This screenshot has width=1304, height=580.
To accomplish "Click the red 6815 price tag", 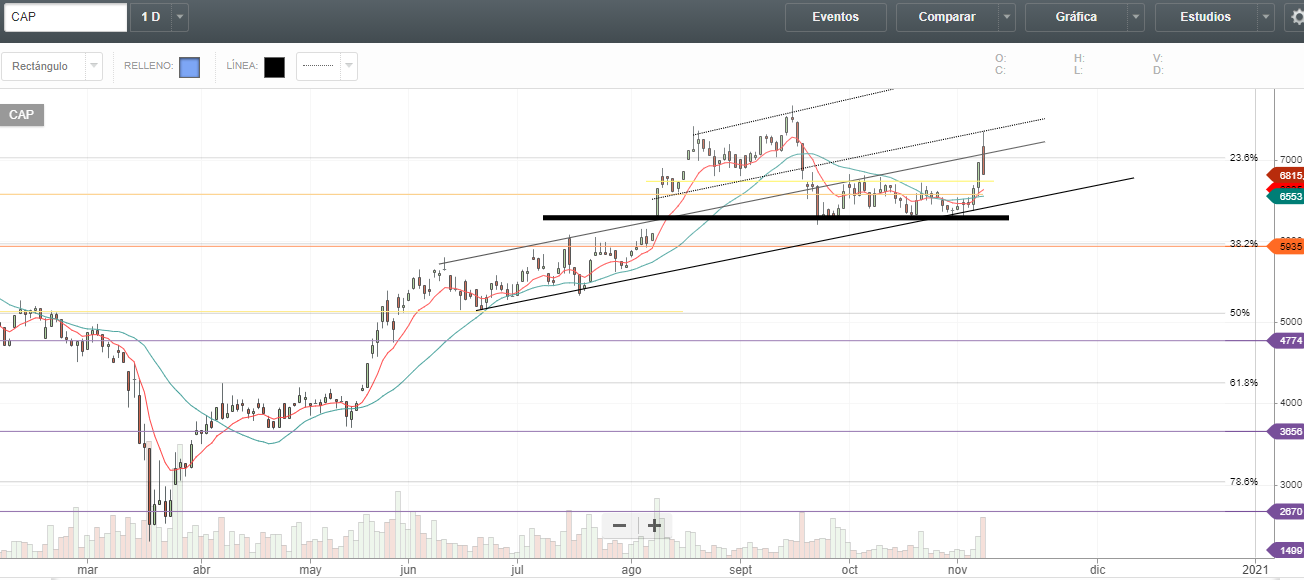I will click(x=1286, y=175).
